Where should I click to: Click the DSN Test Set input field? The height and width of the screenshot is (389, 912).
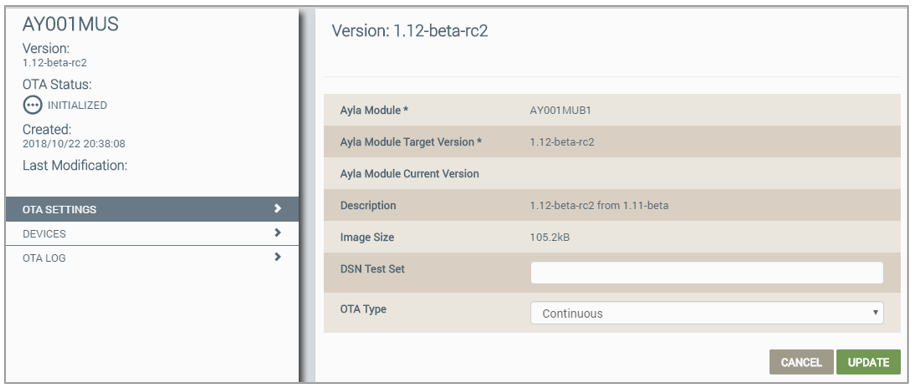707,273
